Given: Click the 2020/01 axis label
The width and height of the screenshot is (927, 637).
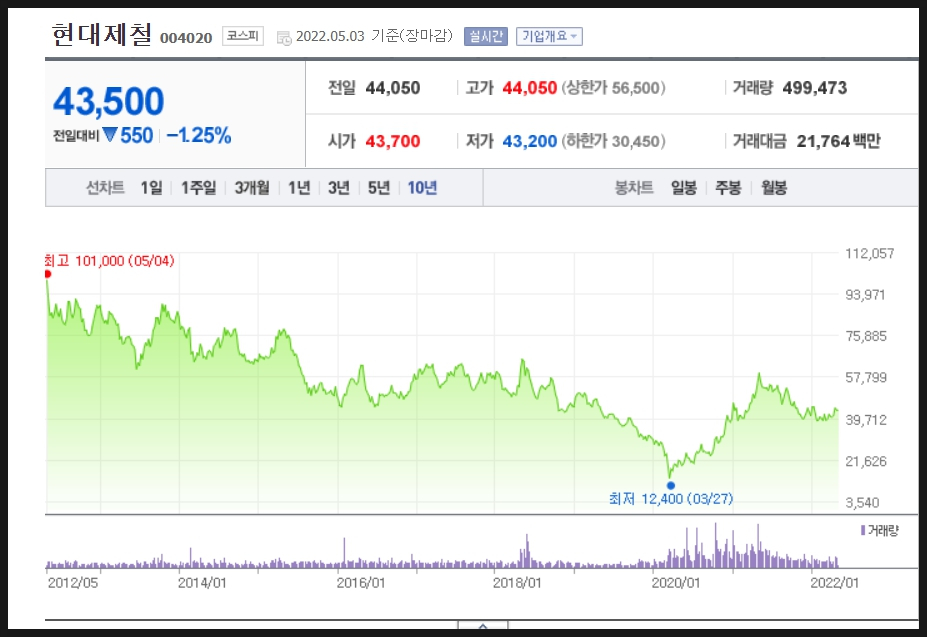Looking at the screenshot, I should tap(676, 583).
